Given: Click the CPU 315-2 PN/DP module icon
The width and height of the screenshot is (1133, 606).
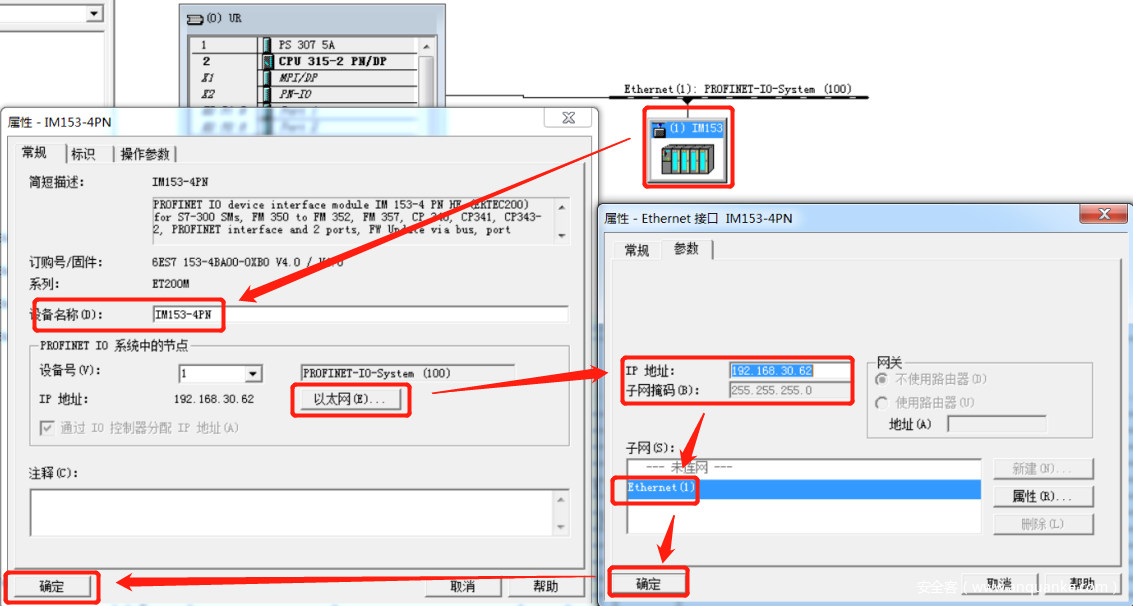Looking at the screenshot, I should tap(267, 61).
